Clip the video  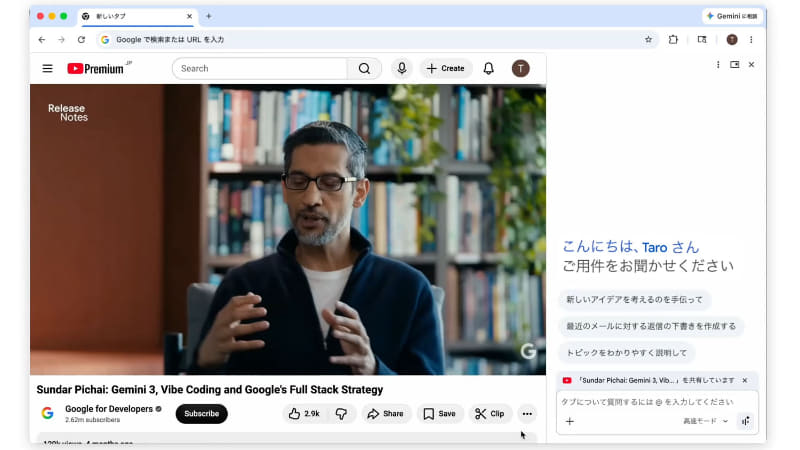click(490, 414)
